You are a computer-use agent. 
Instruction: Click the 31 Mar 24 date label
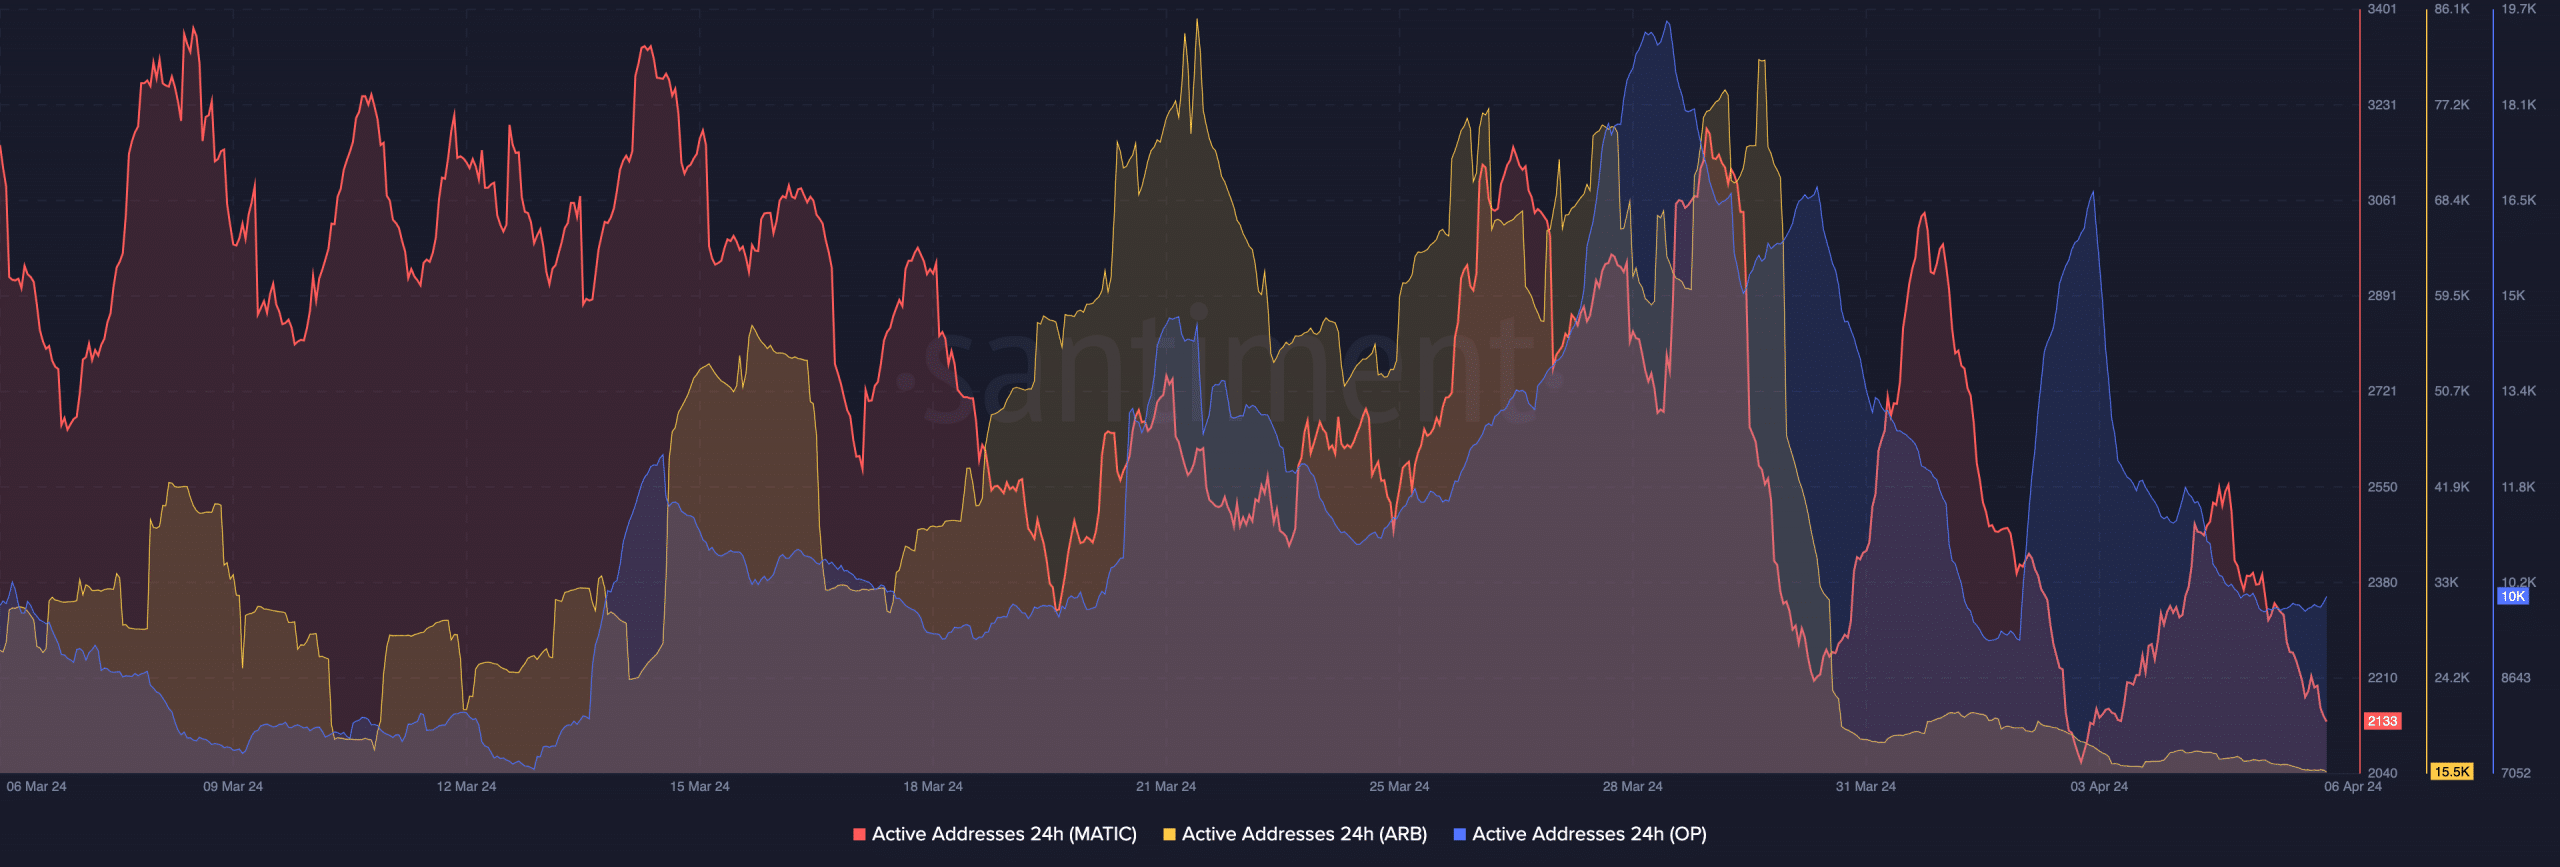click(x=1865, y=787)
